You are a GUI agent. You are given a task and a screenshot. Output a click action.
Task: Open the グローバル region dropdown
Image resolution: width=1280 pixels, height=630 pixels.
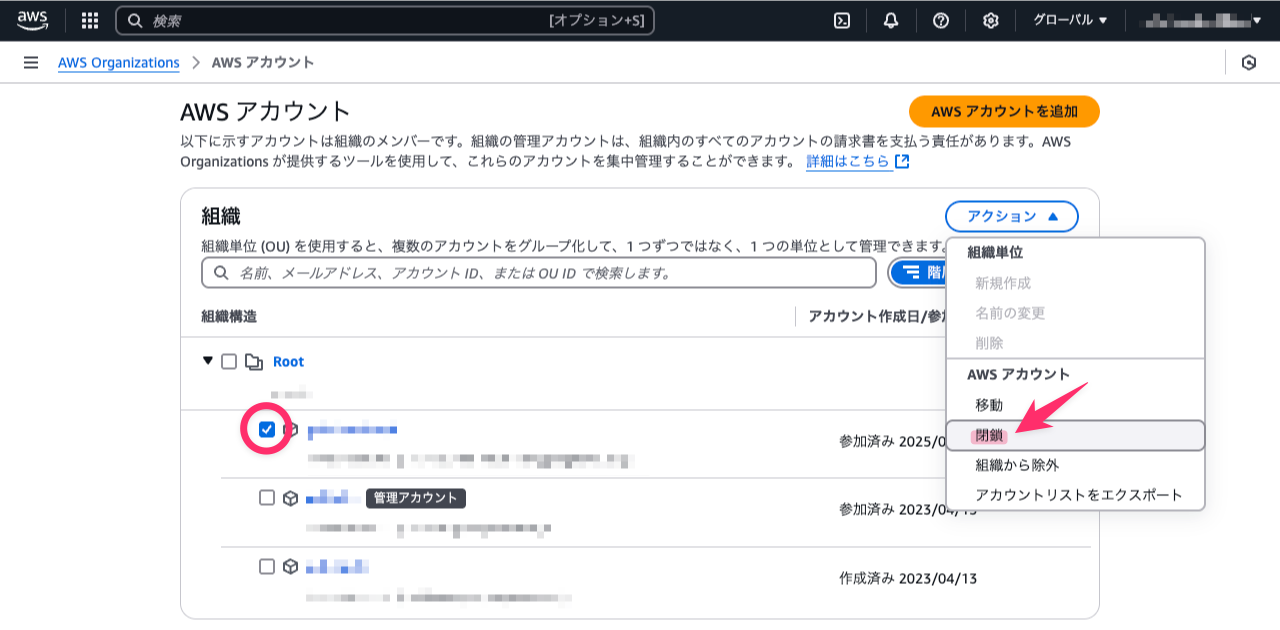tap(1070, 20)
